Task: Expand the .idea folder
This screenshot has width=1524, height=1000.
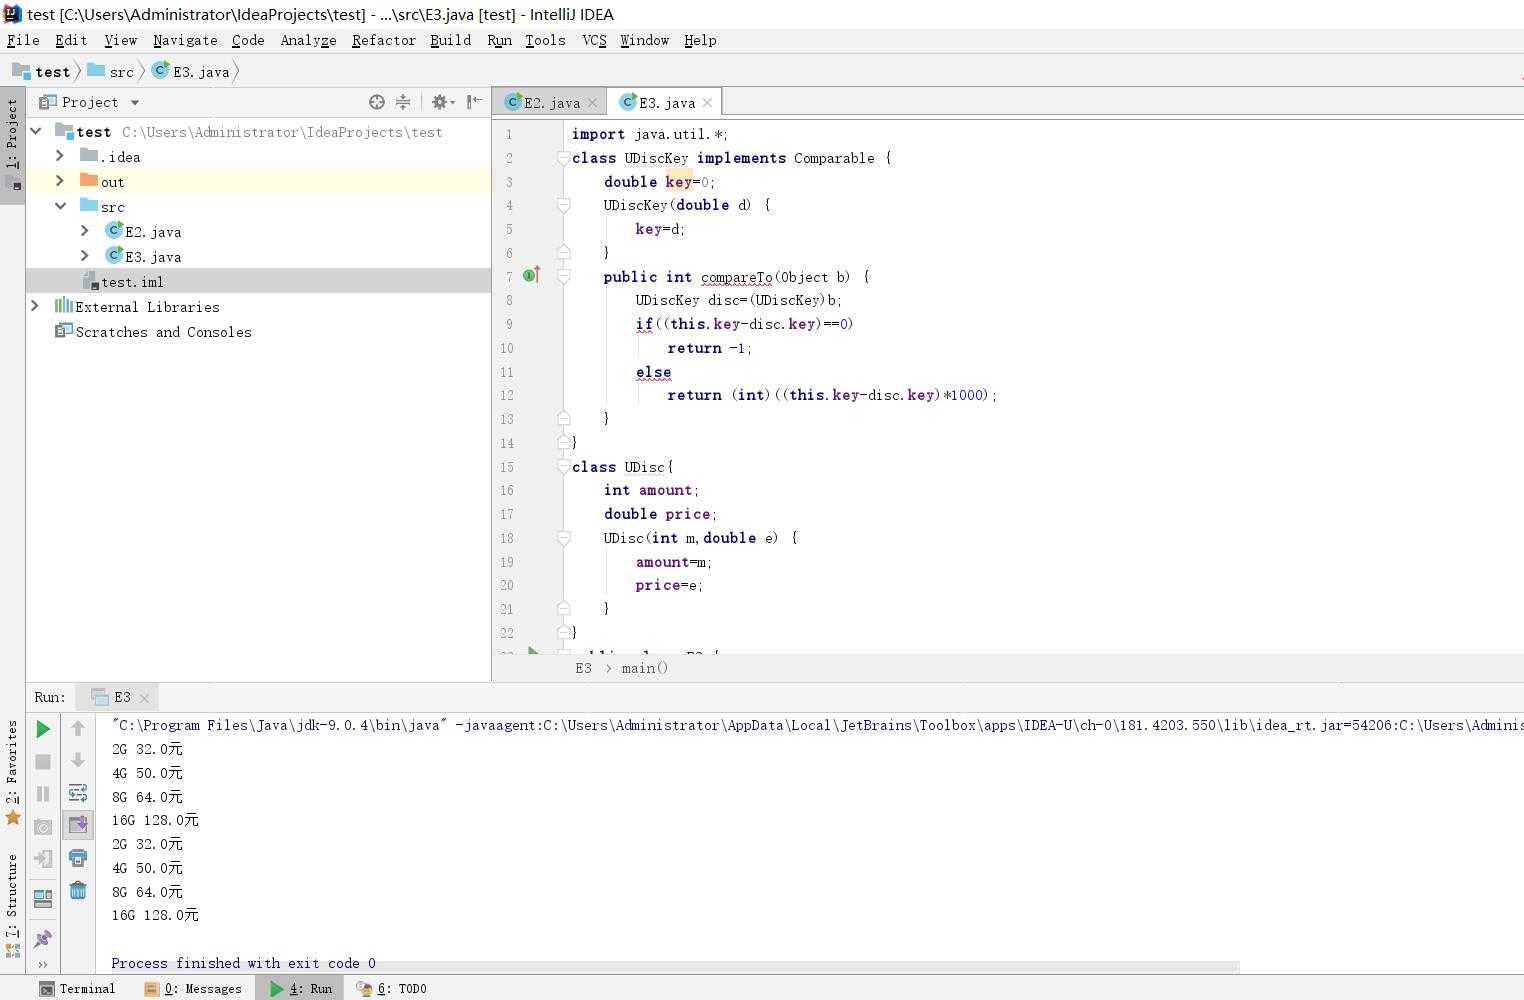Action: click(60, 156)
